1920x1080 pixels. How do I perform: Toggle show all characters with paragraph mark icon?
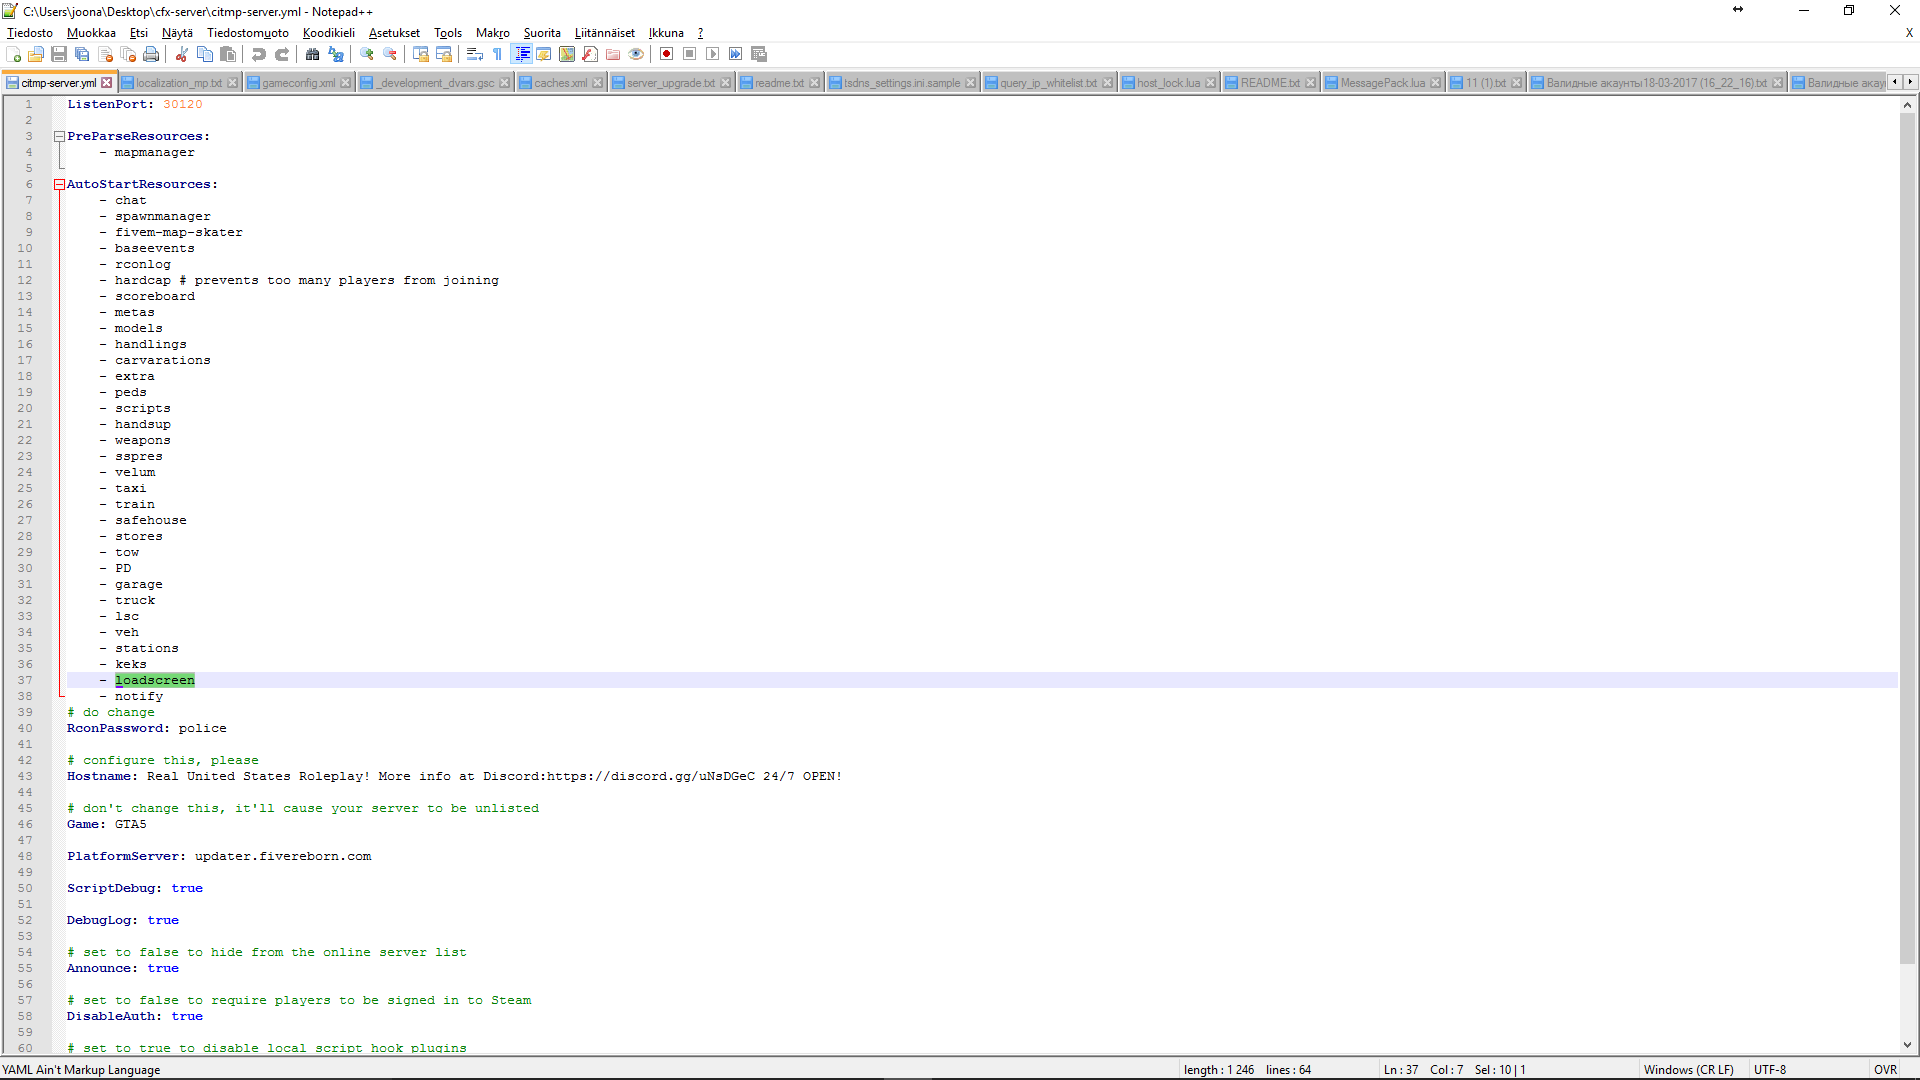(x=497, y=54)
